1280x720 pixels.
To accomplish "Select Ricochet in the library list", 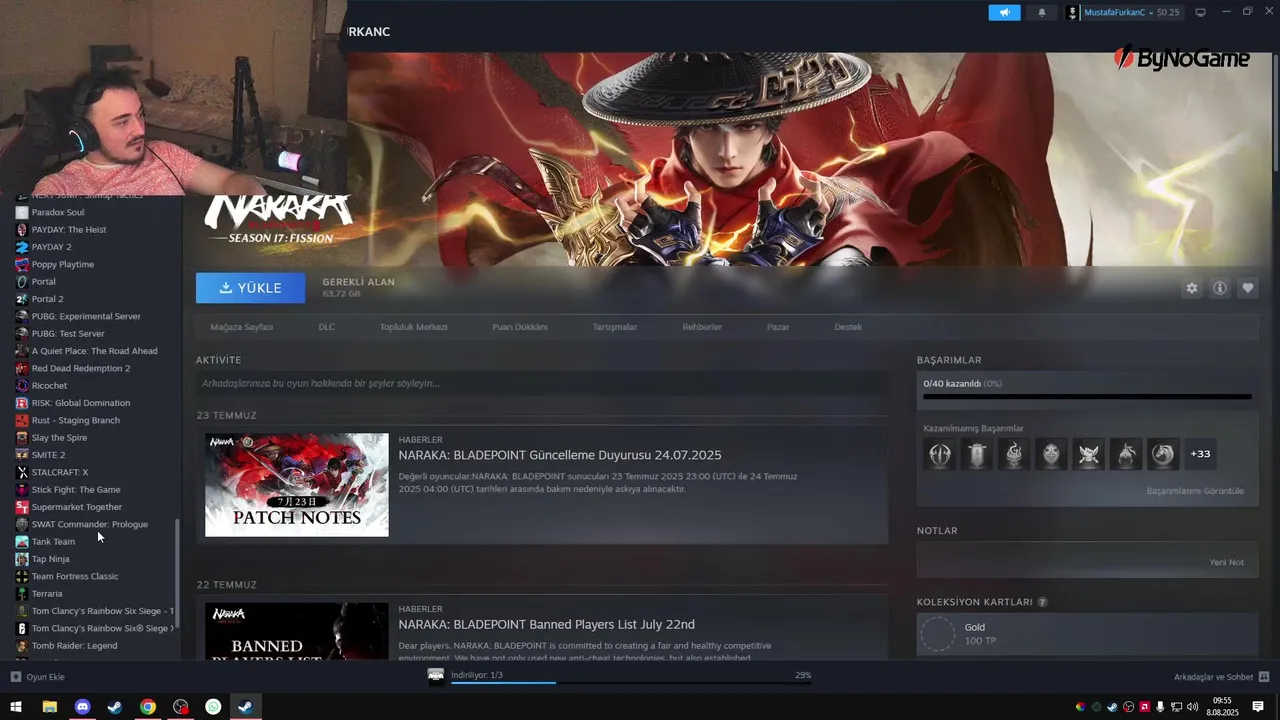I will [x=49, y=386].
